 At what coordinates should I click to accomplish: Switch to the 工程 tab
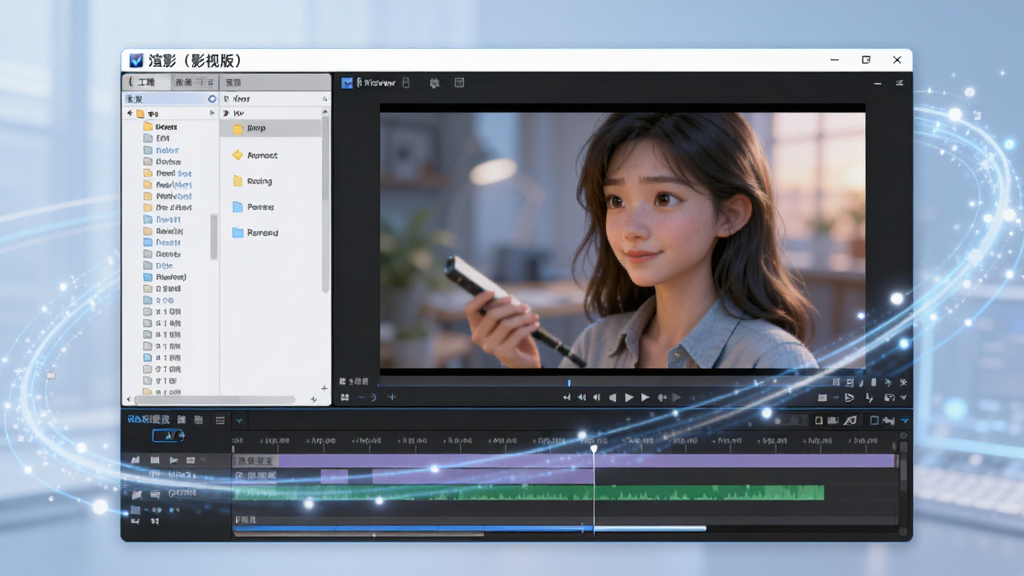(146, 82)
